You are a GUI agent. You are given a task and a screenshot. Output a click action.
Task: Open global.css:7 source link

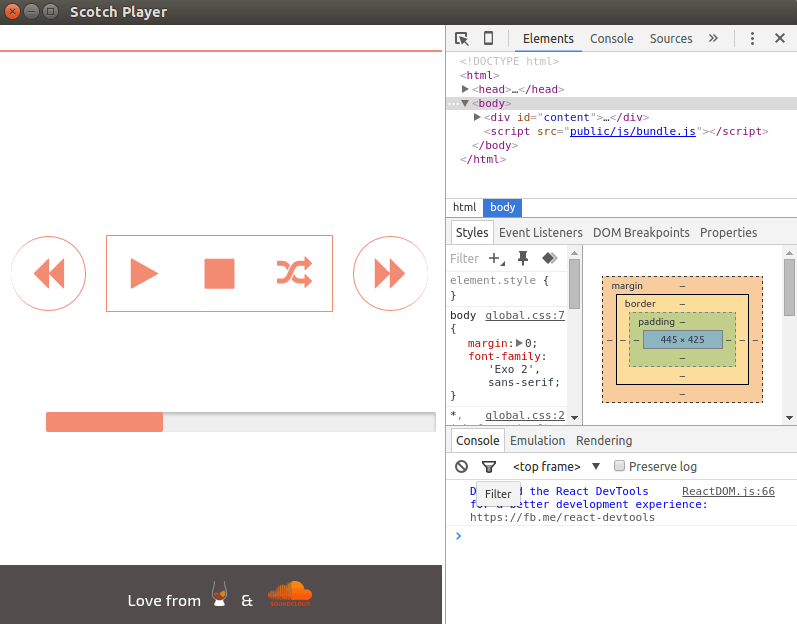pos(525,315)
